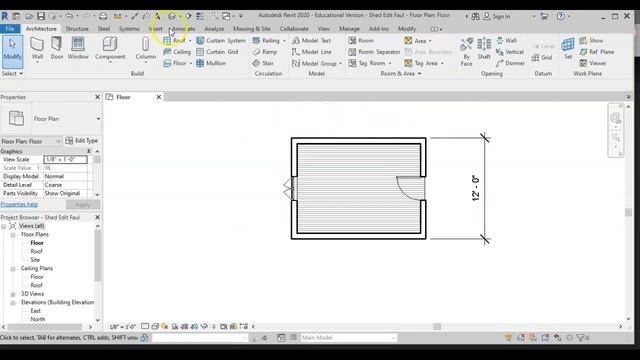Open the Component tool
Image resolution: width=640 pixels, height=360 pixels.
[110, 49]
